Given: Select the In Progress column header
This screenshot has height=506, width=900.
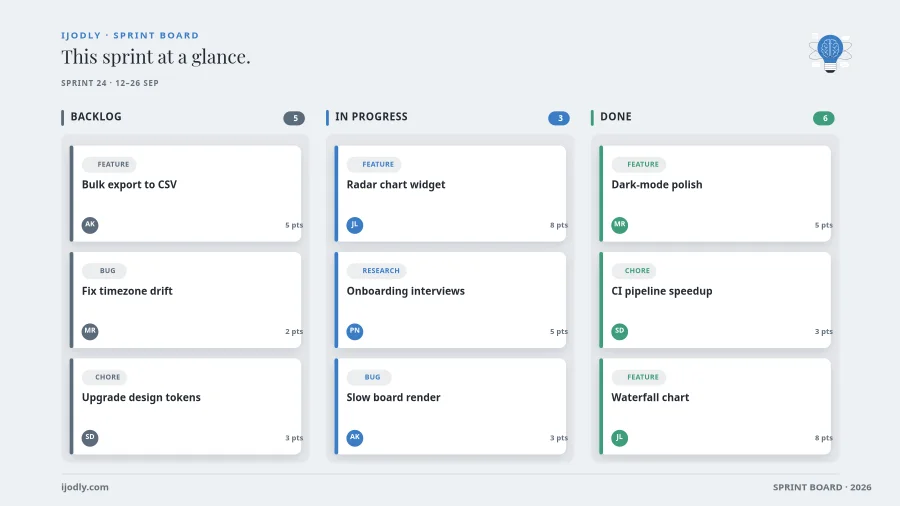Looking at the screenshot, I should (371, 116).
